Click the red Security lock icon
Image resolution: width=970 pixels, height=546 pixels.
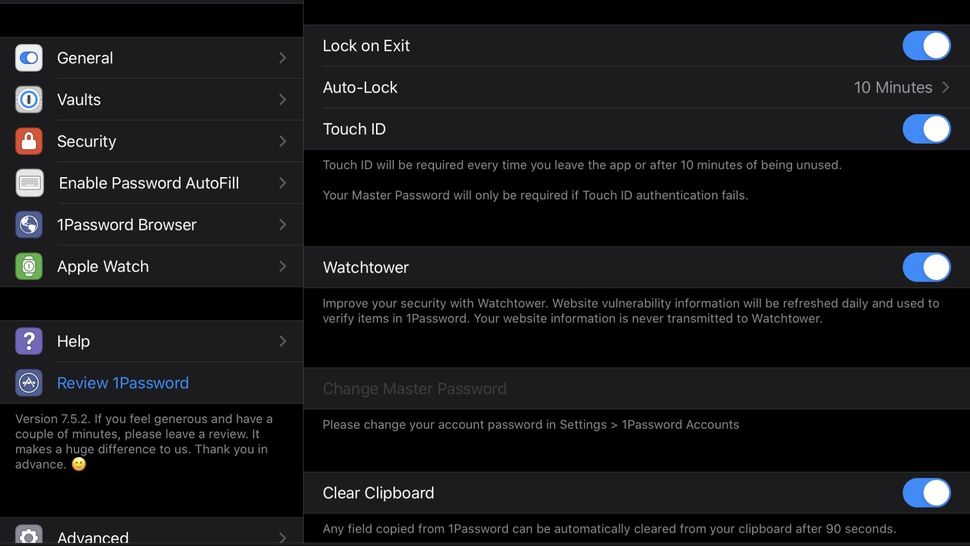[29, 141]
